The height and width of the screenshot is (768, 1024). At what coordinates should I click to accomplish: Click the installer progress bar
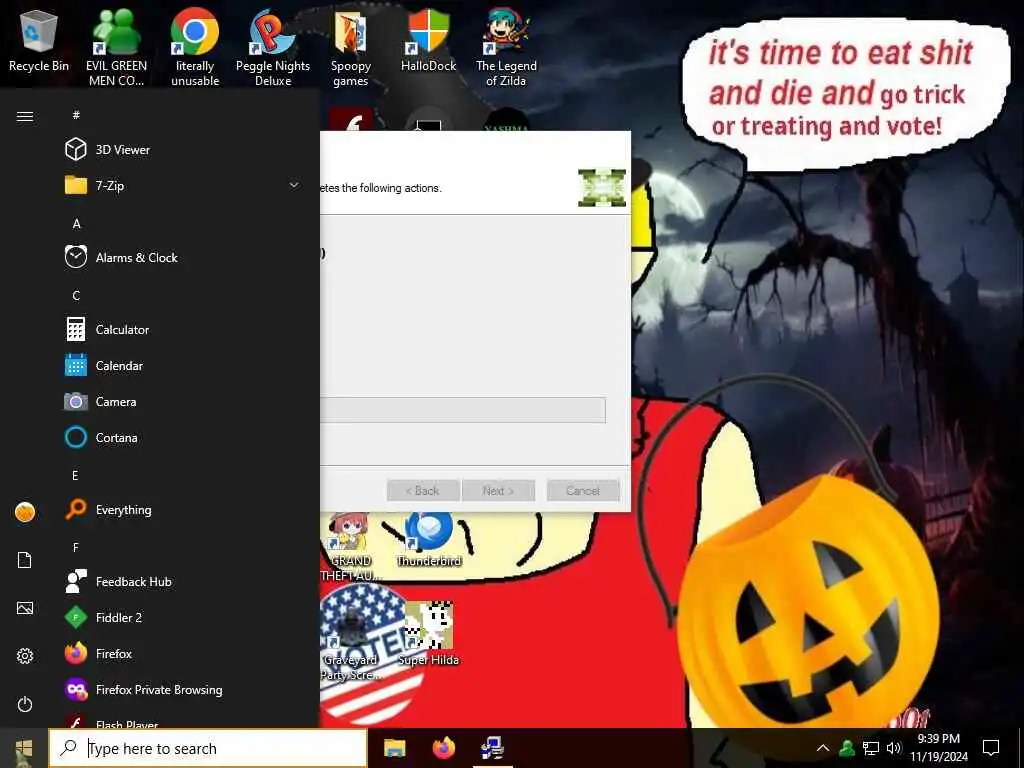pyautogui.click(x=463, y=410)
